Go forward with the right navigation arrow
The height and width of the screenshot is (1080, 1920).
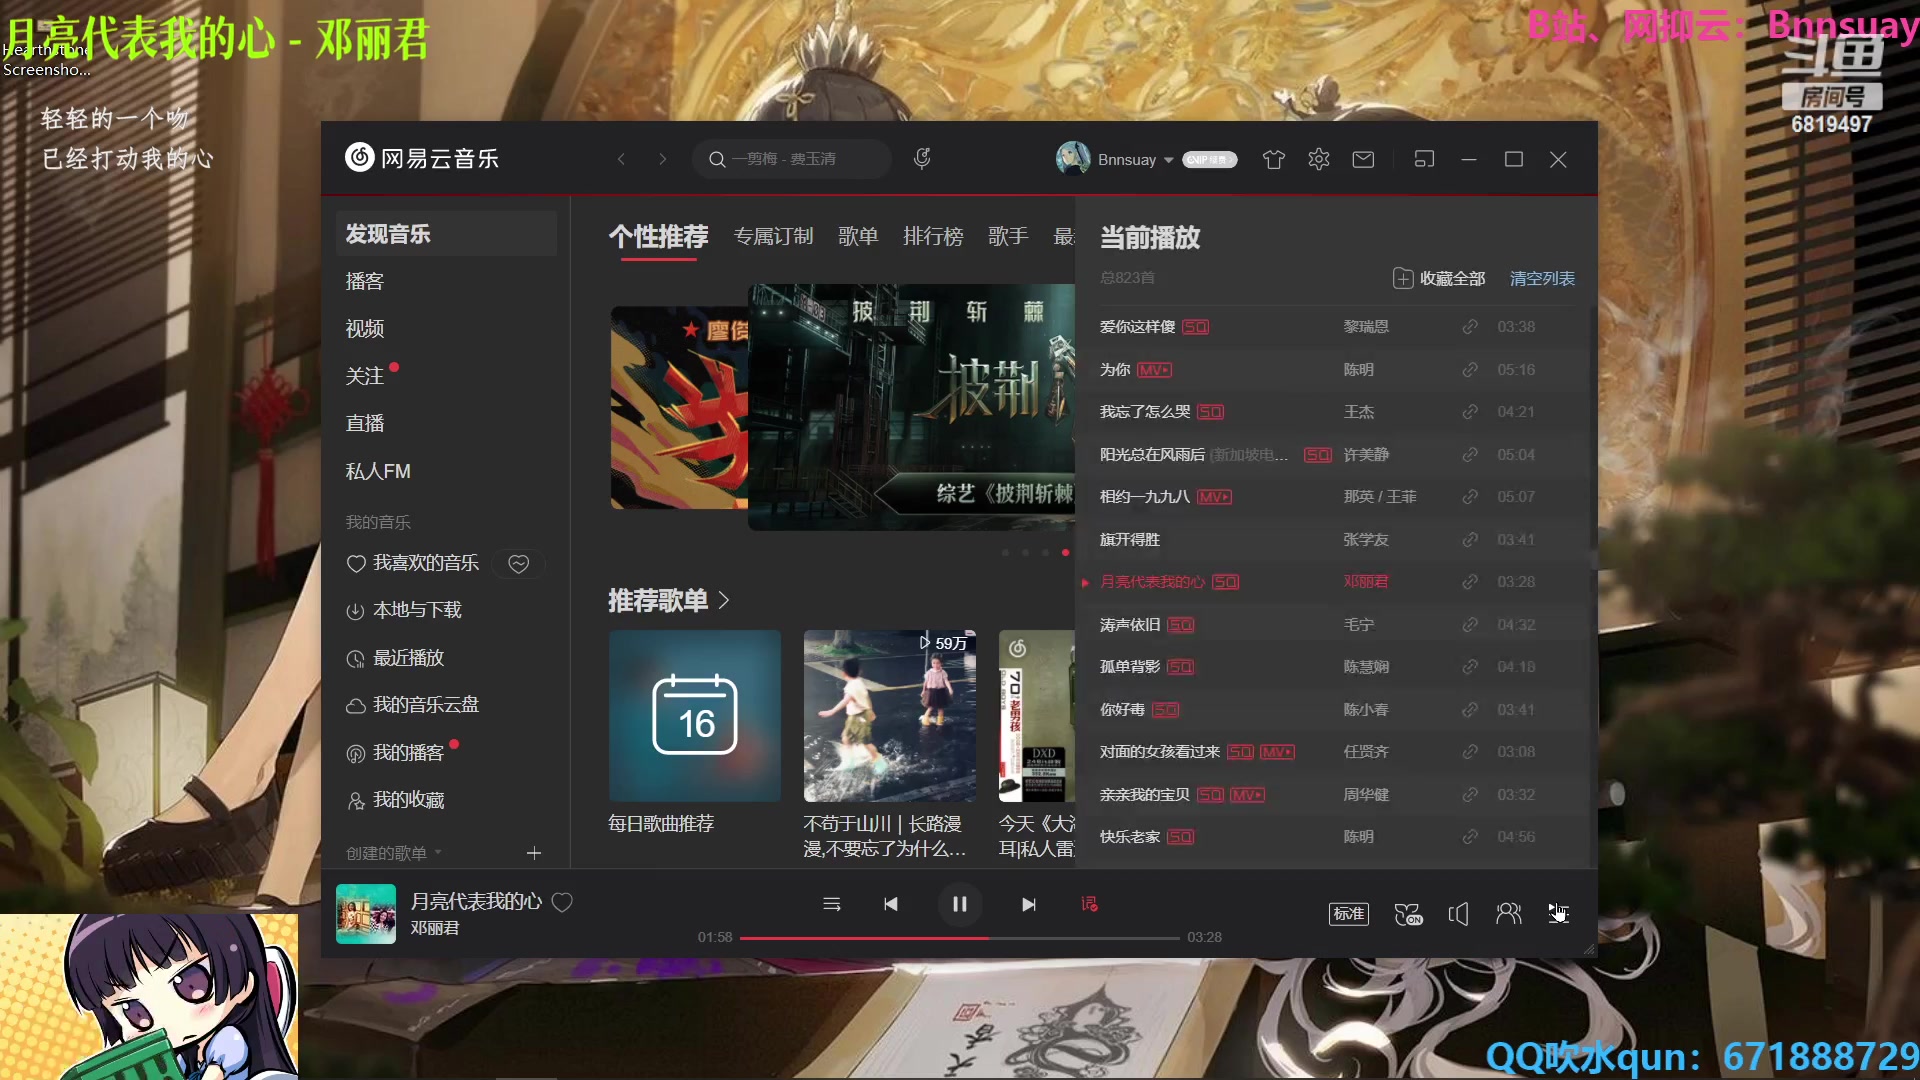click(662, 159)
